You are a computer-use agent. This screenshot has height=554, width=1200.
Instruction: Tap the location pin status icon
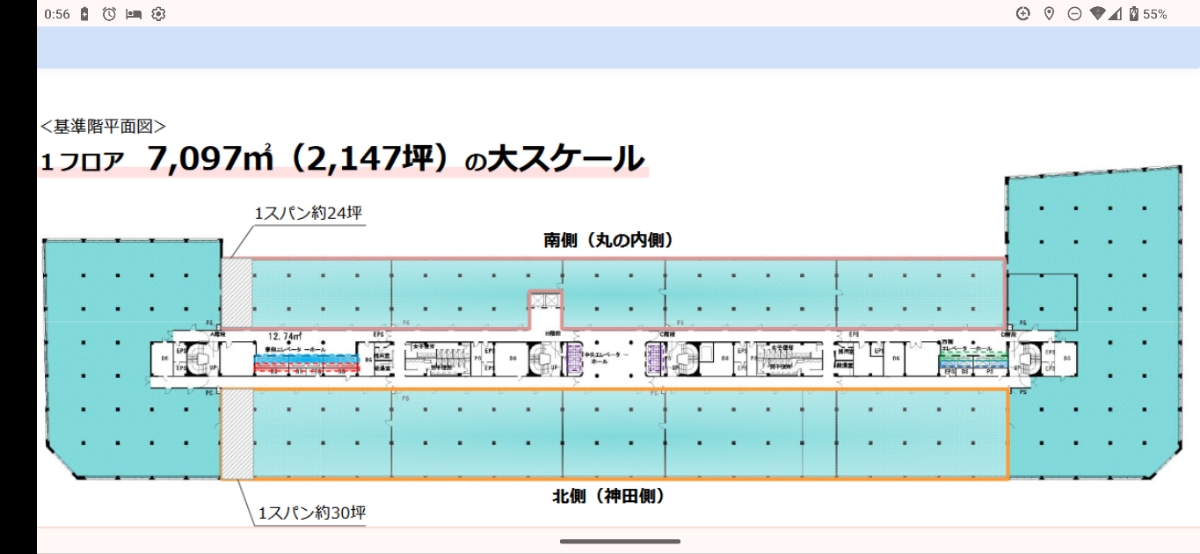pyautogui.click(x=1048, y=14)
